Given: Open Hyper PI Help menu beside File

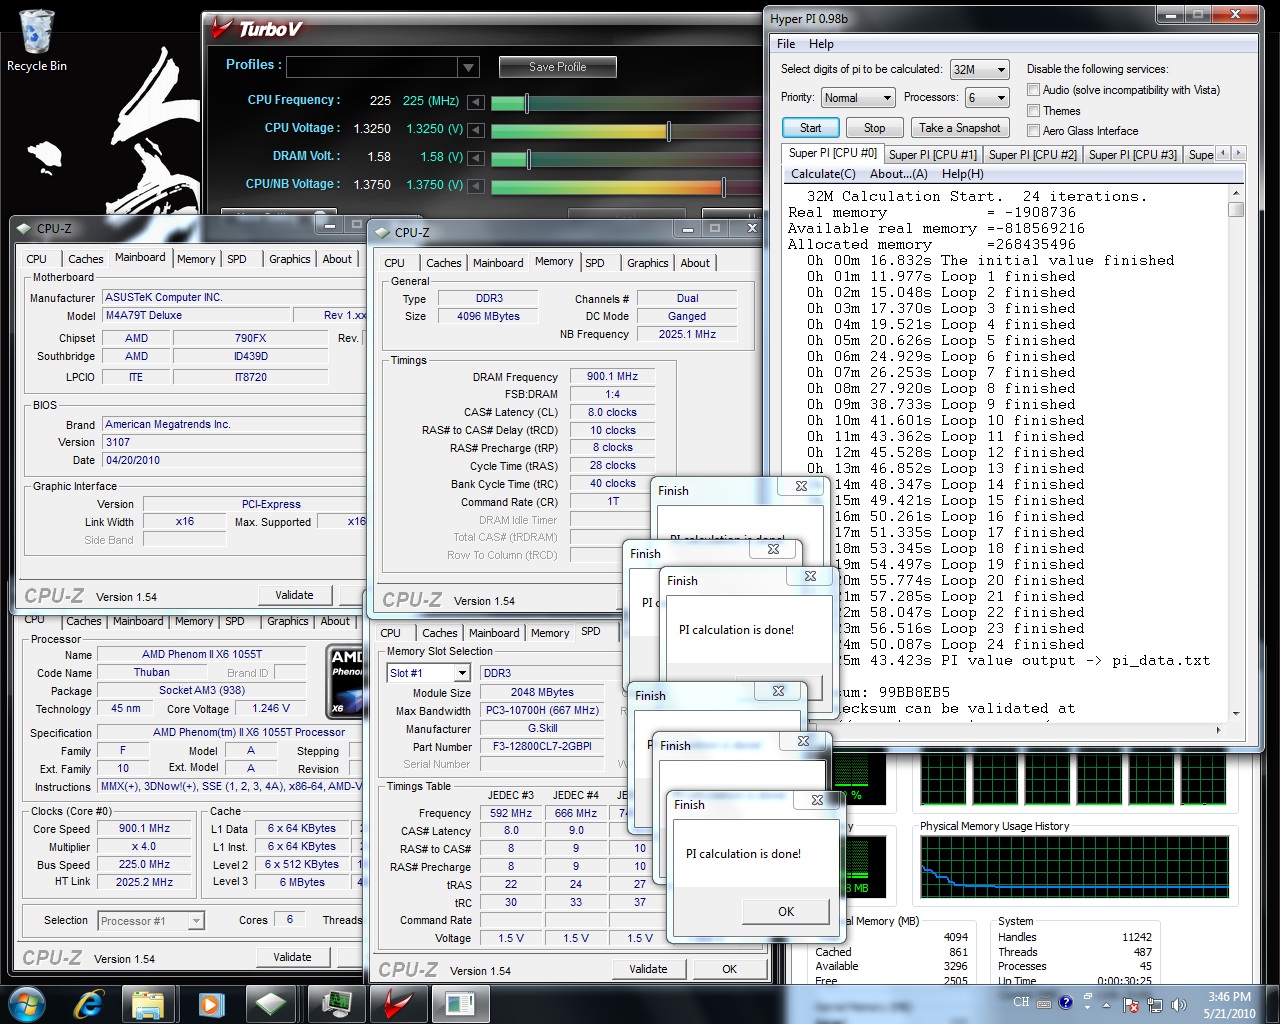Looking at the screenshot, I should point(821,44).
